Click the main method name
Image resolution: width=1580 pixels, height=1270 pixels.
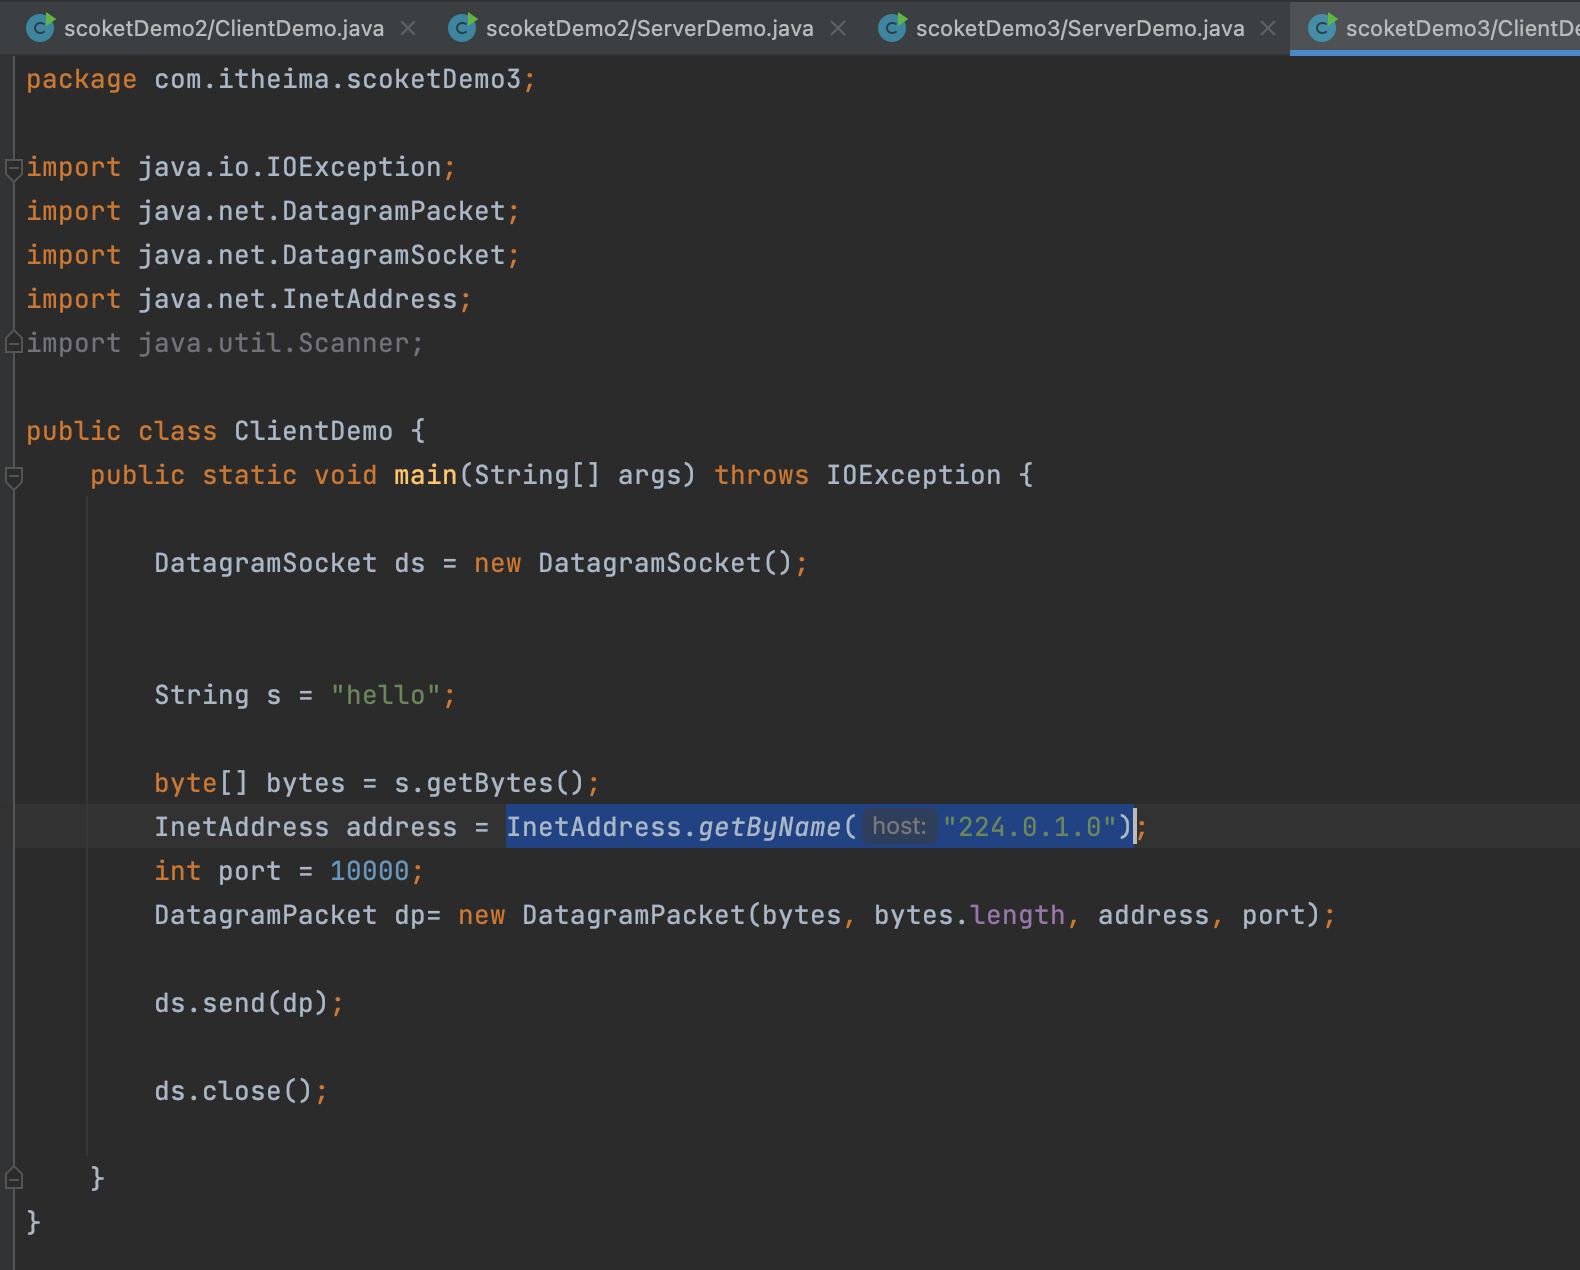tap(425, 475)
